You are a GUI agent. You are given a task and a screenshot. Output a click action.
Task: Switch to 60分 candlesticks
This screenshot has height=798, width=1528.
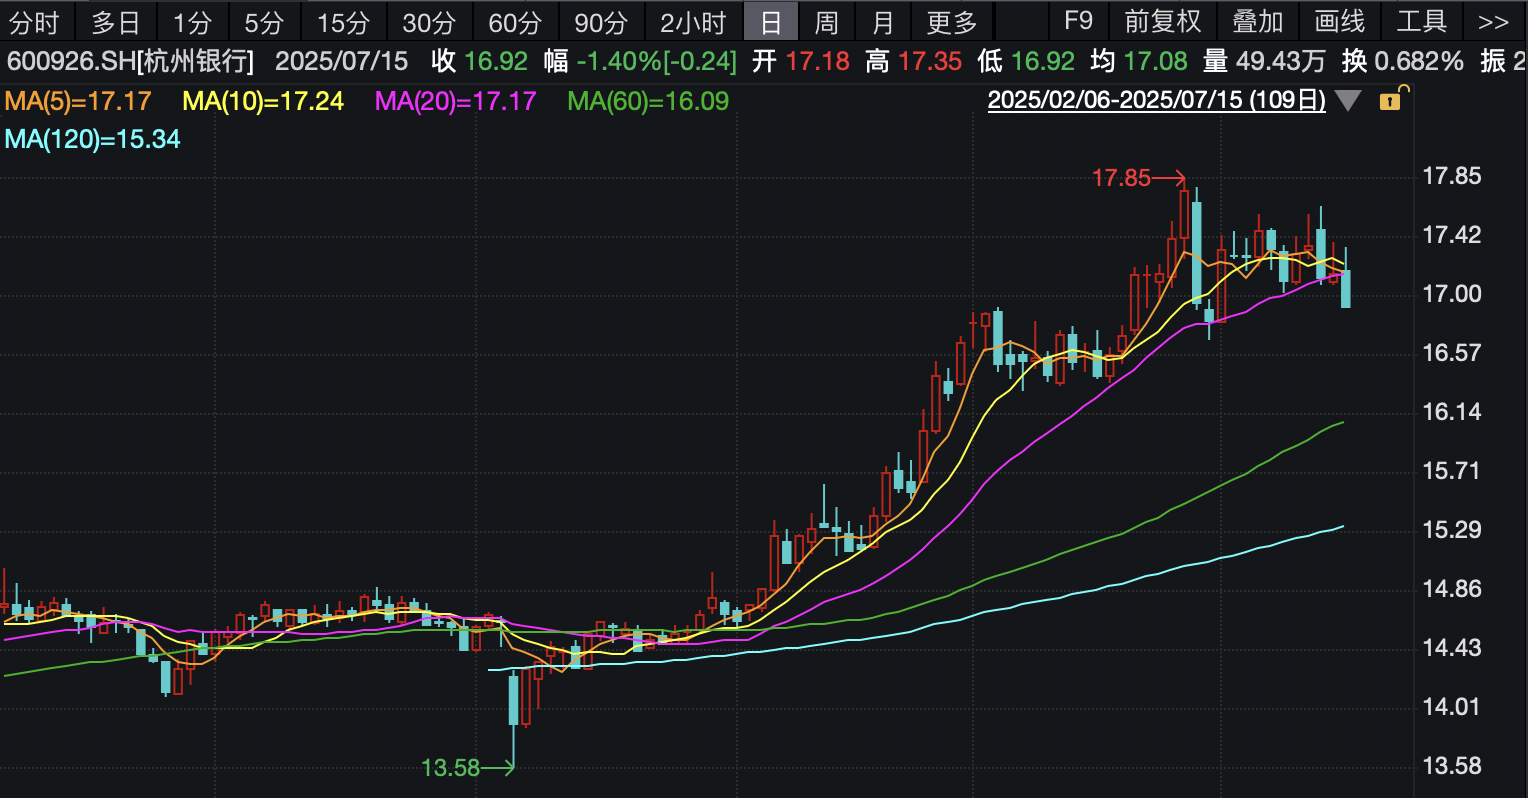(x=515, y=22)
